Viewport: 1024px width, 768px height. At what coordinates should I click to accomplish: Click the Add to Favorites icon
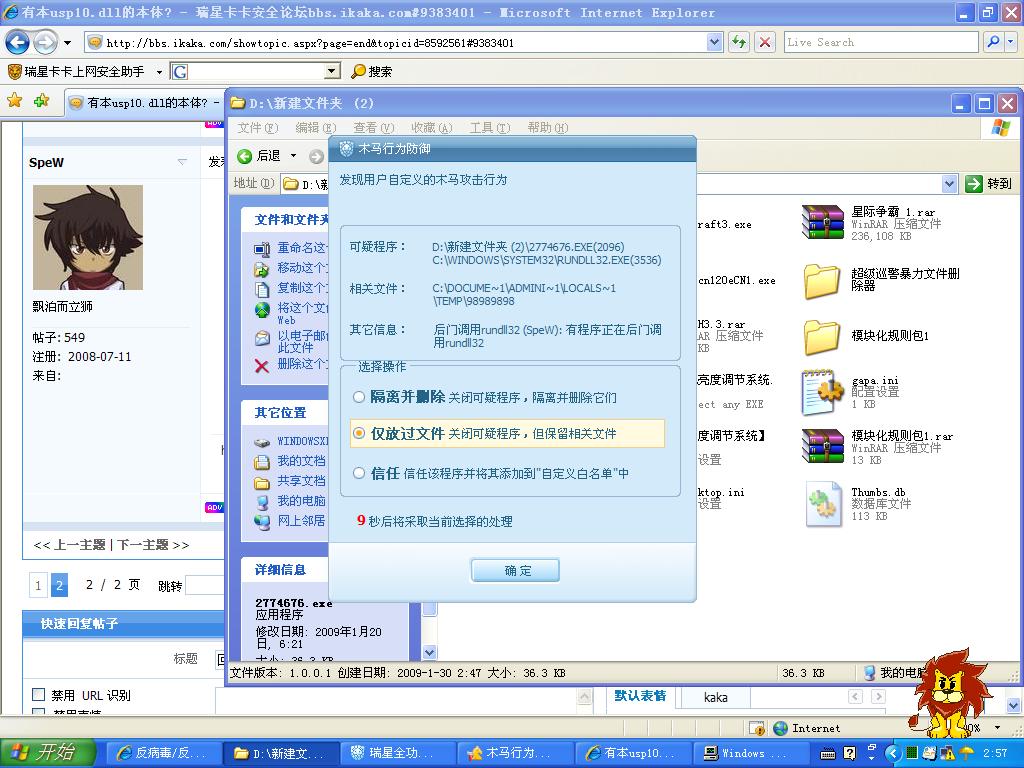pyautogui.click(x=42, y=100)
